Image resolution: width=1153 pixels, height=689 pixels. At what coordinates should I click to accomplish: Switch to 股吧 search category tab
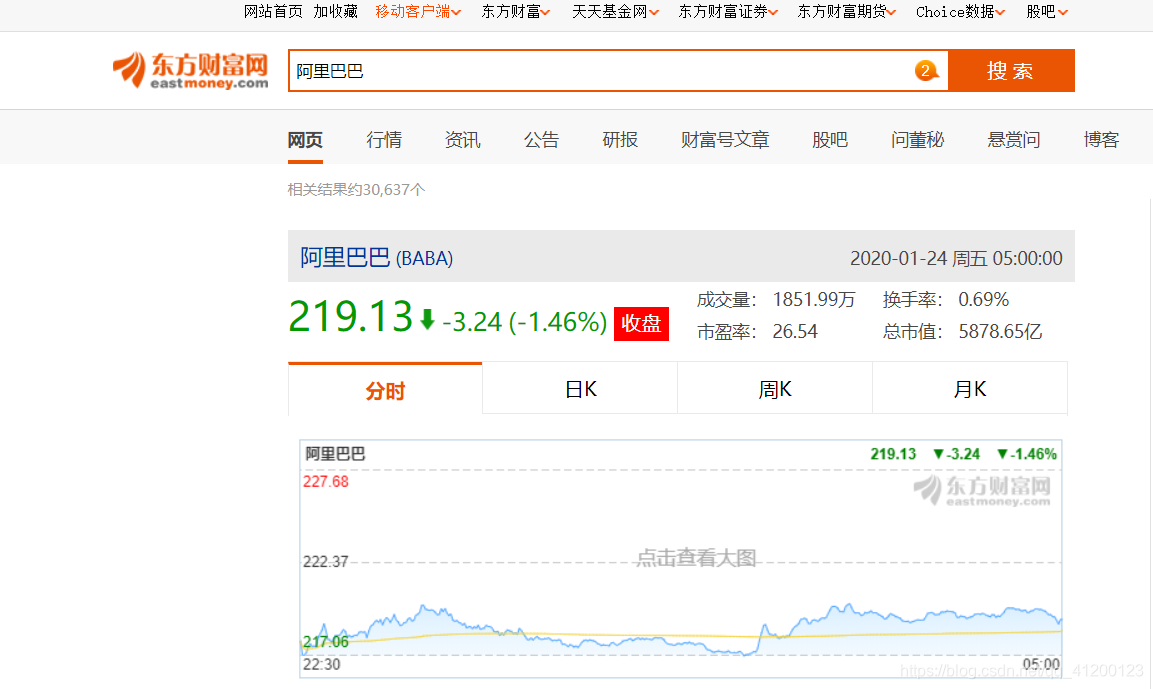pos(830,140)
